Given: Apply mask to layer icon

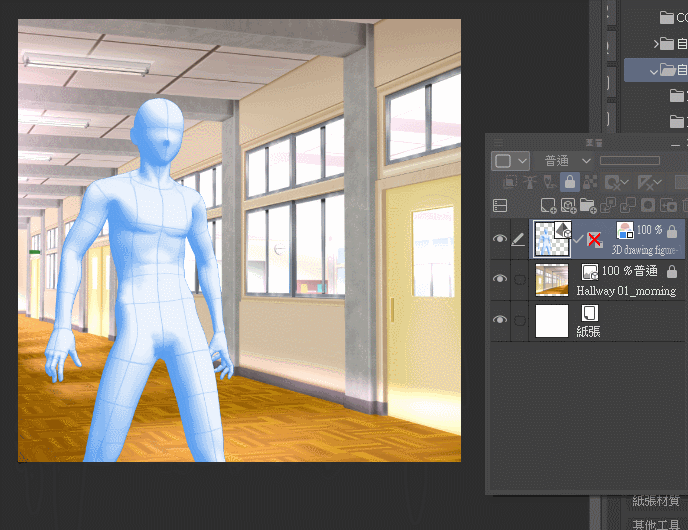Looking at the screenshot, I should (668, 205).
